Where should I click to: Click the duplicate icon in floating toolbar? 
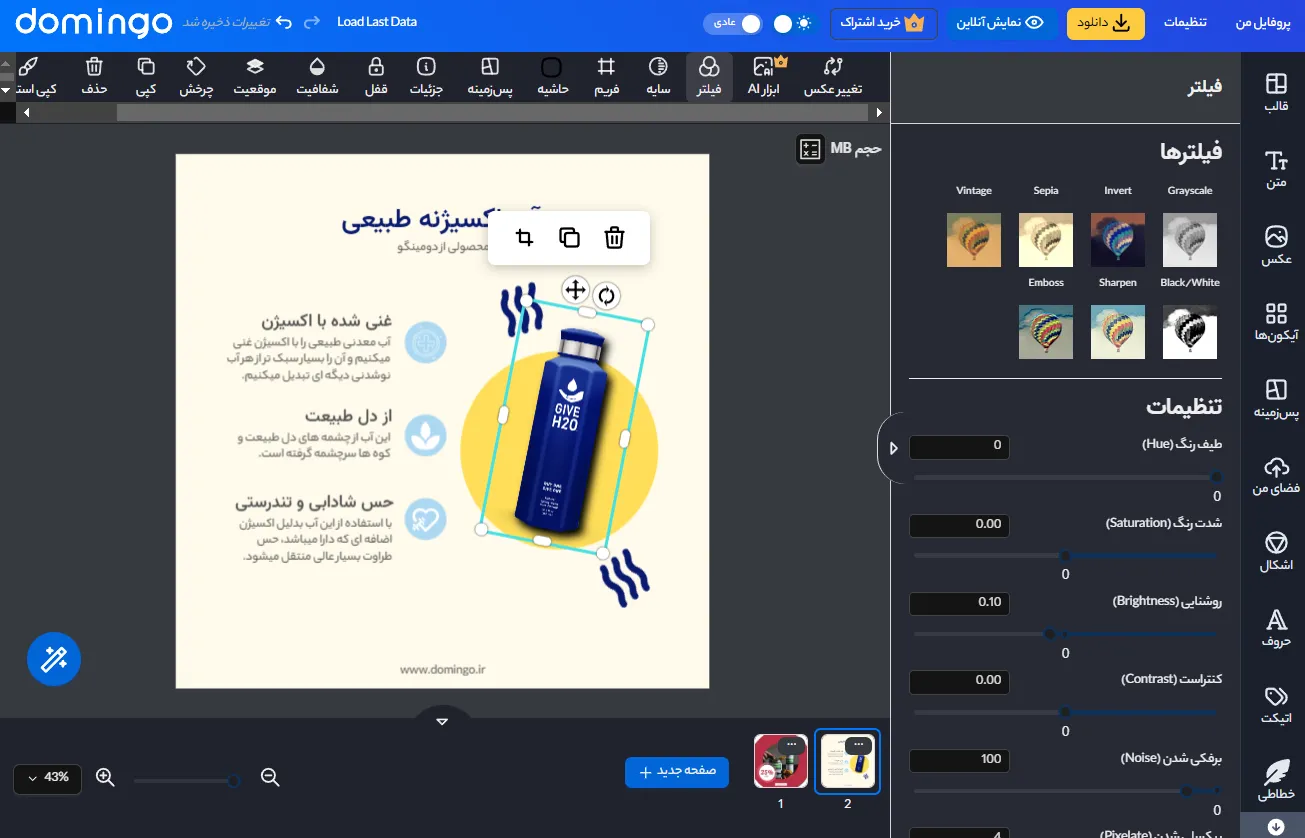[569, 237]
